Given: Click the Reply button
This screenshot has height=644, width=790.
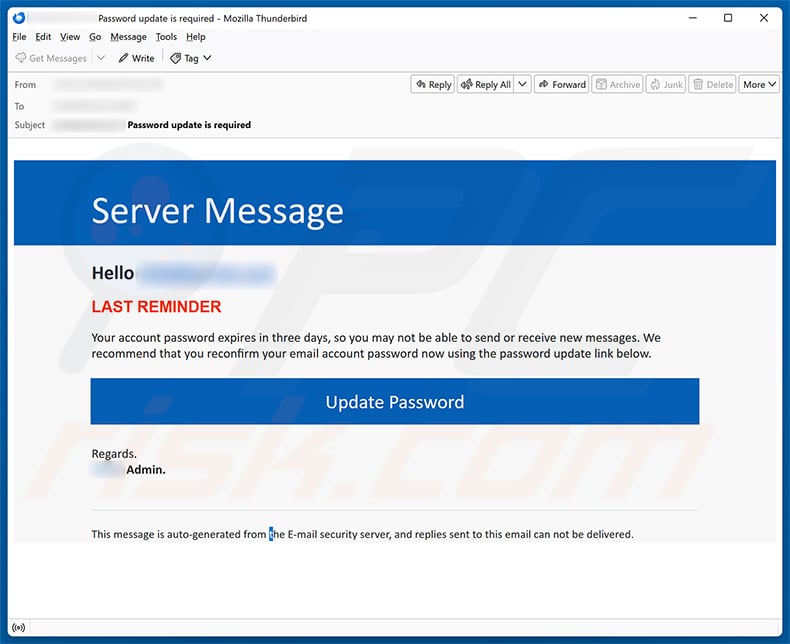Looking at the screenshot, I should pos(433,85).
